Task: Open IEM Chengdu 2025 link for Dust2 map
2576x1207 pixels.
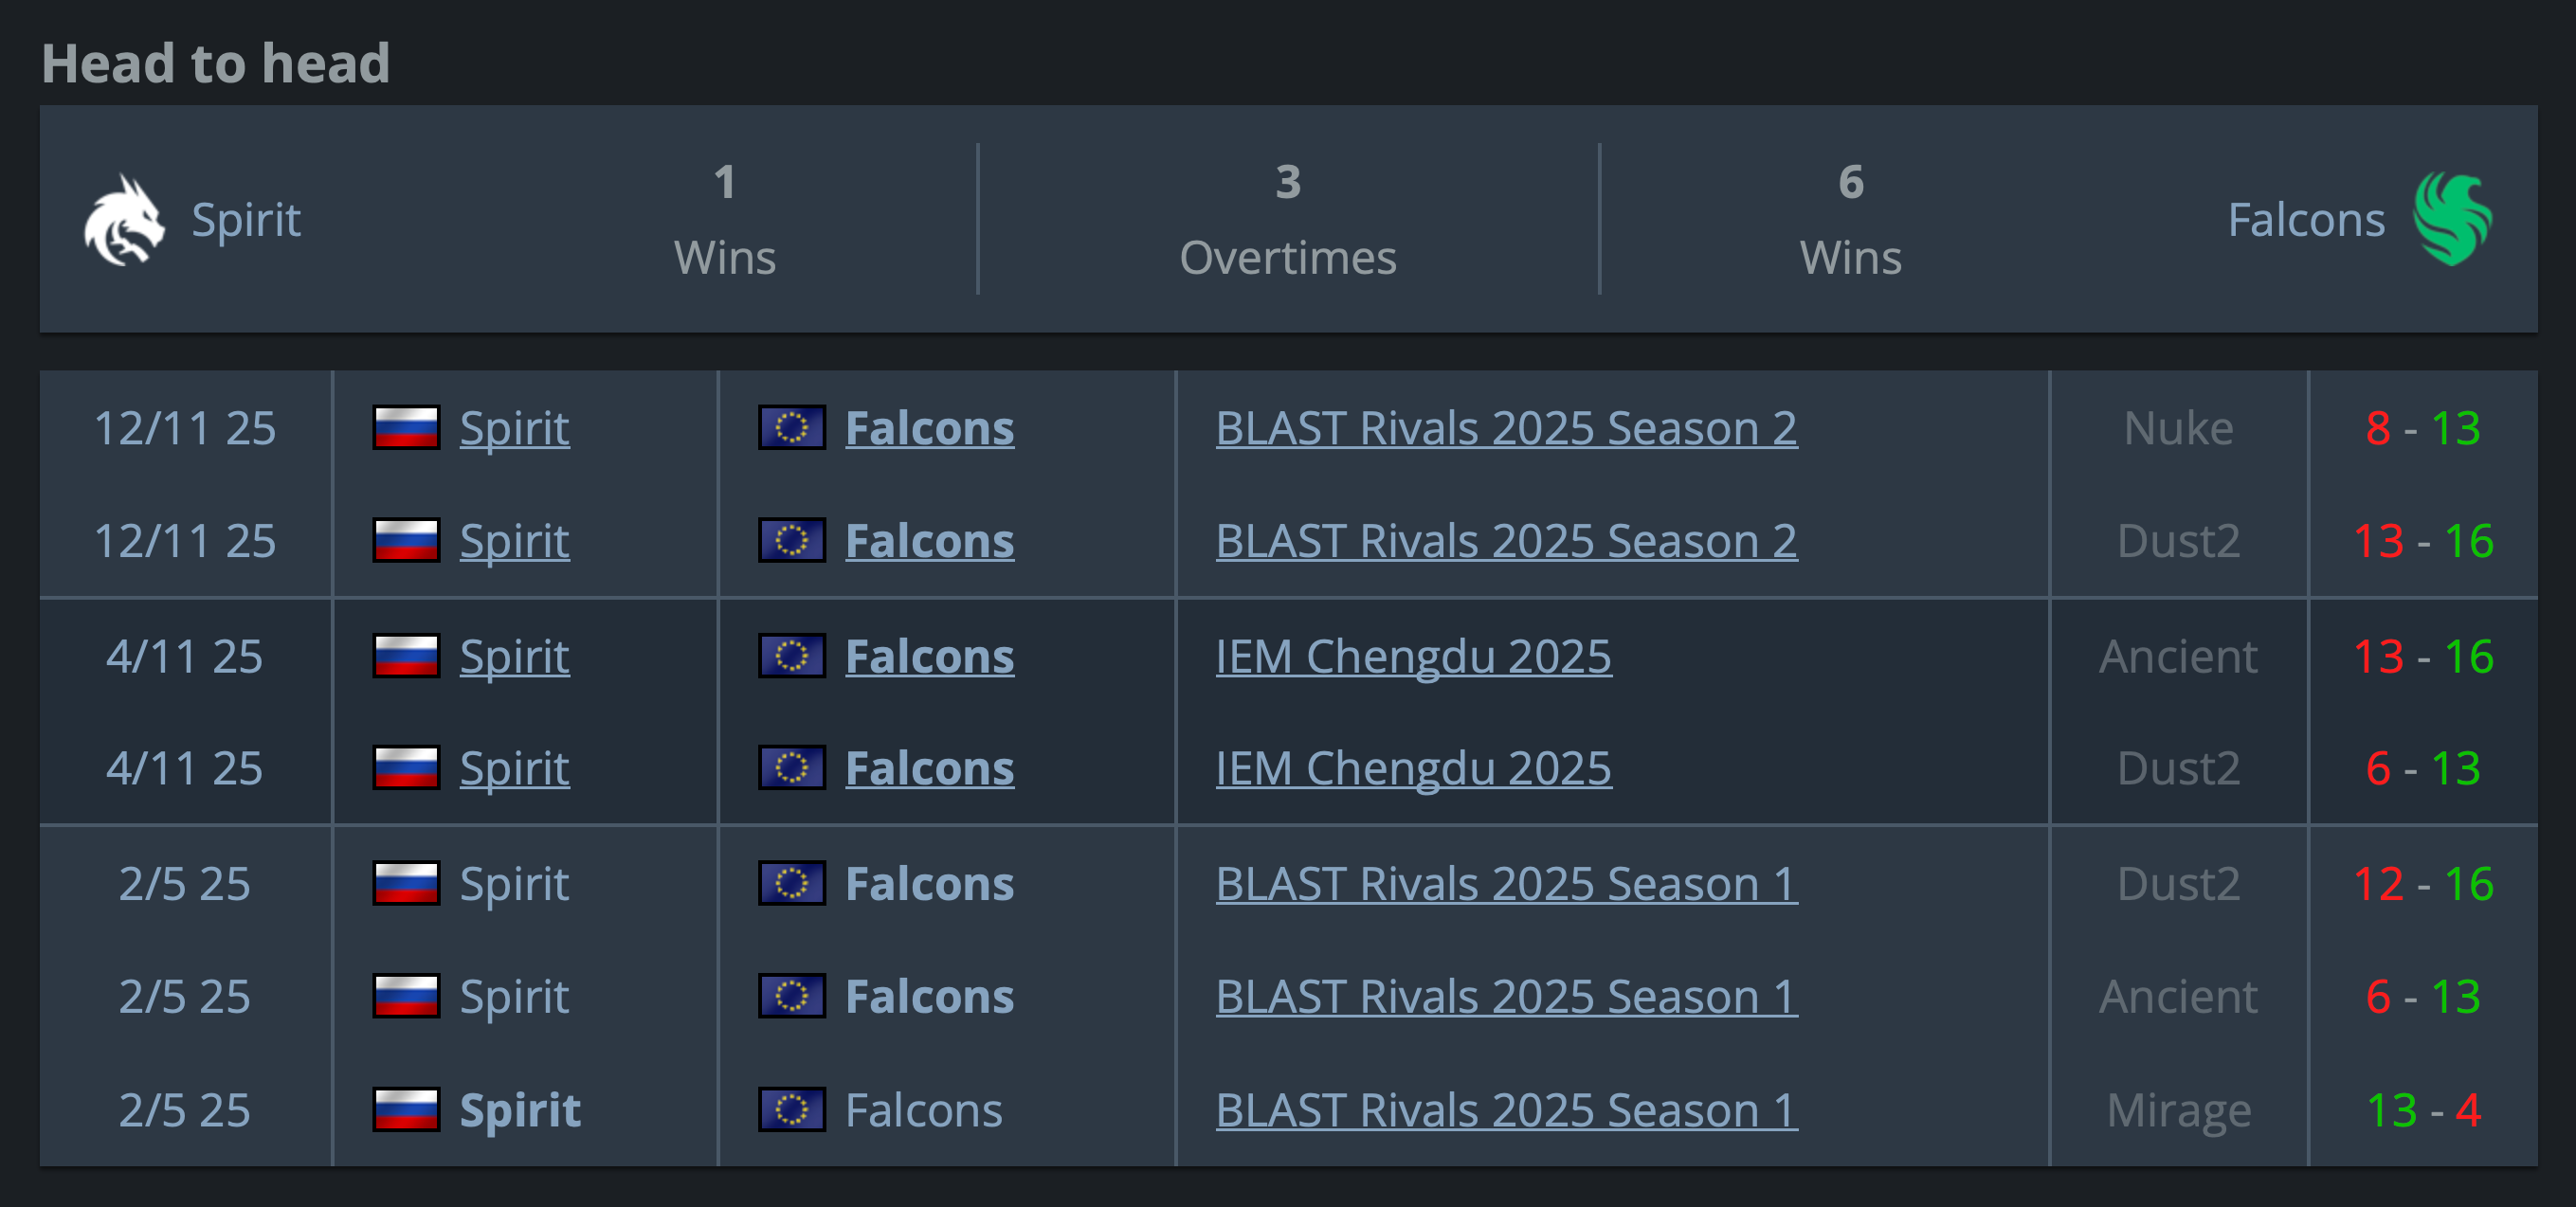Action: 1413,768
